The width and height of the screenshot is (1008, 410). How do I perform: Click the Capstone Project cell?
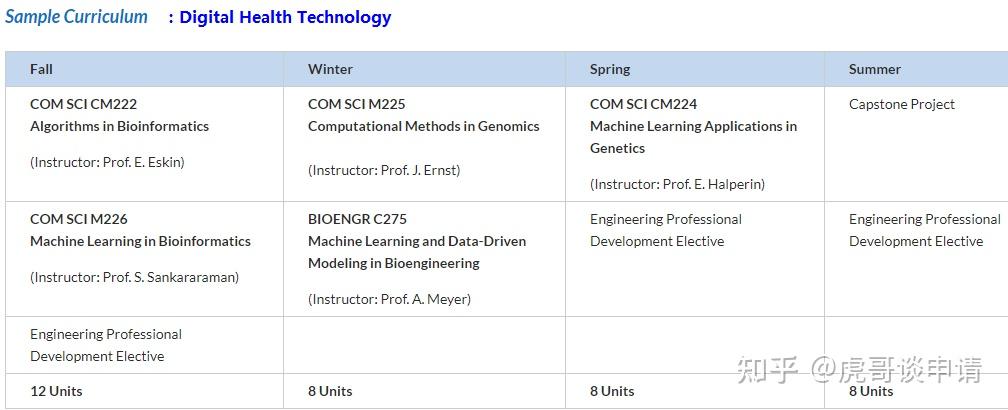(902, 104)
